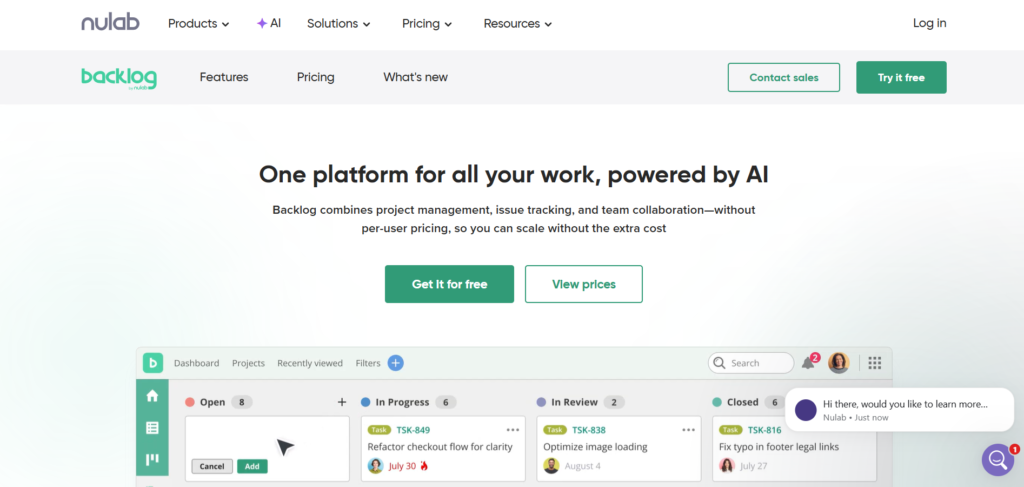
Task: Click the Get it for free button
Action: [x=449, y=284]
